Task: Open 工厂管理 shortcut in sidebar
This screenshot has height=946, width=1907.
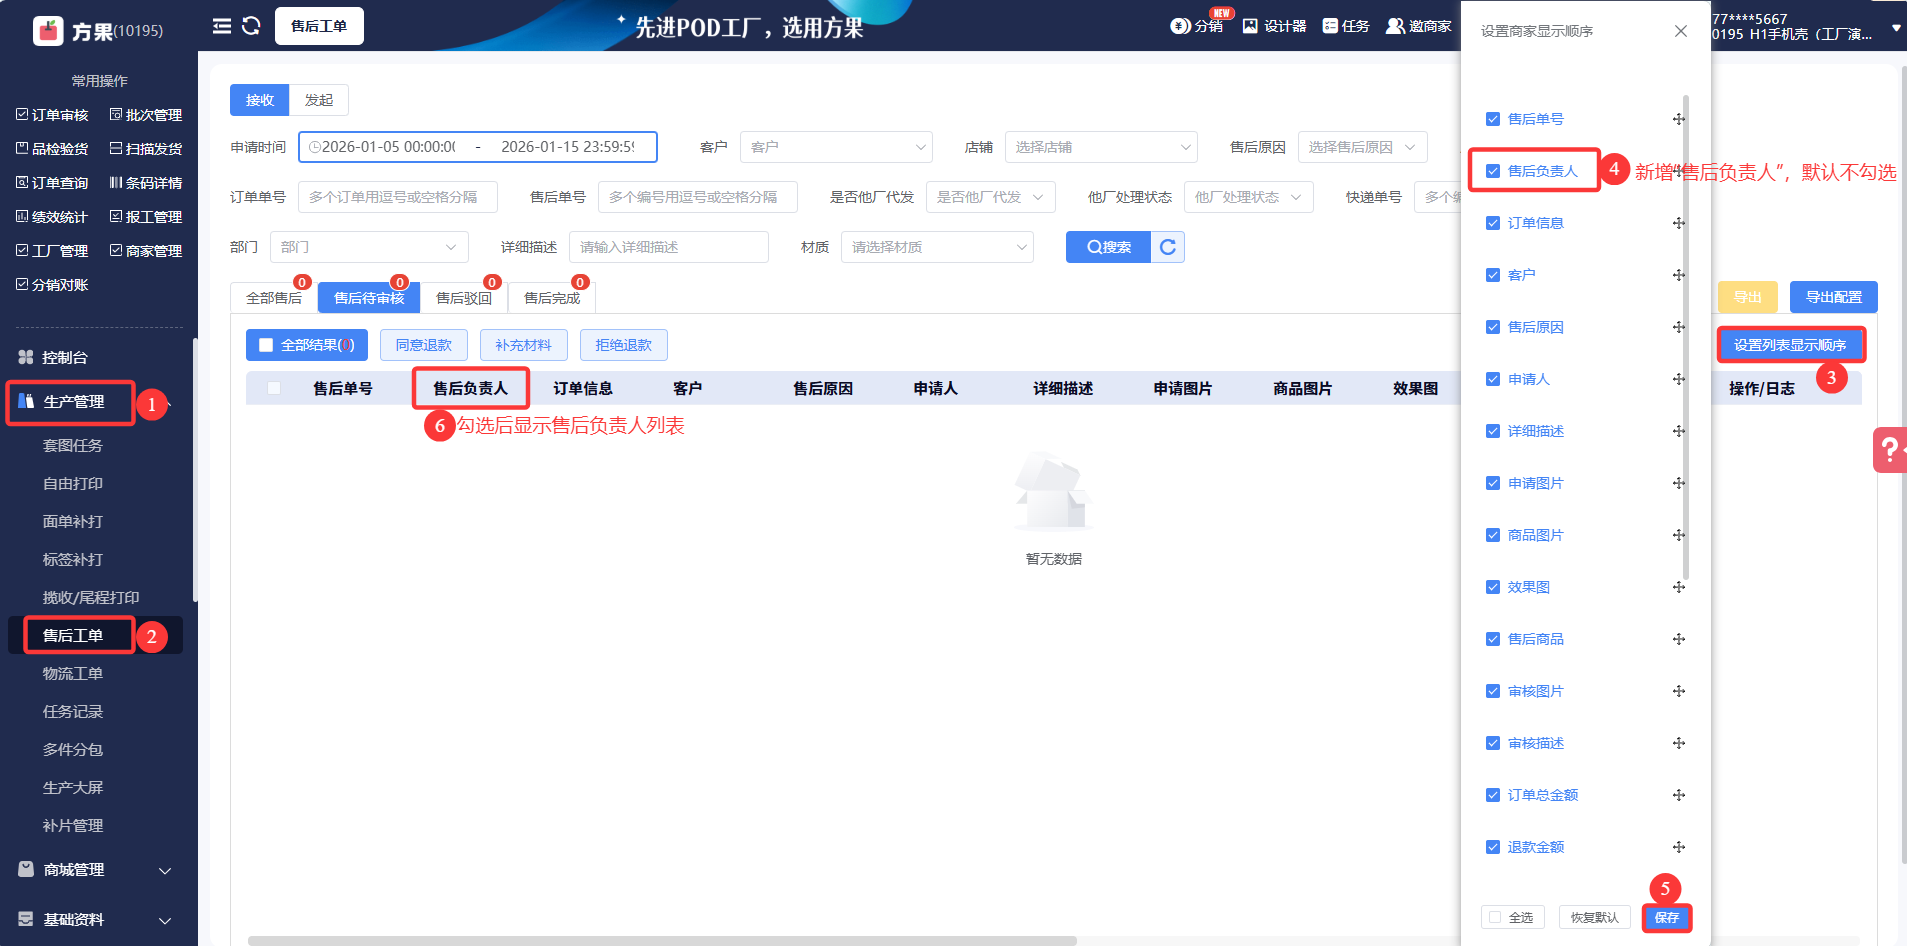Action: coord(52,251)
